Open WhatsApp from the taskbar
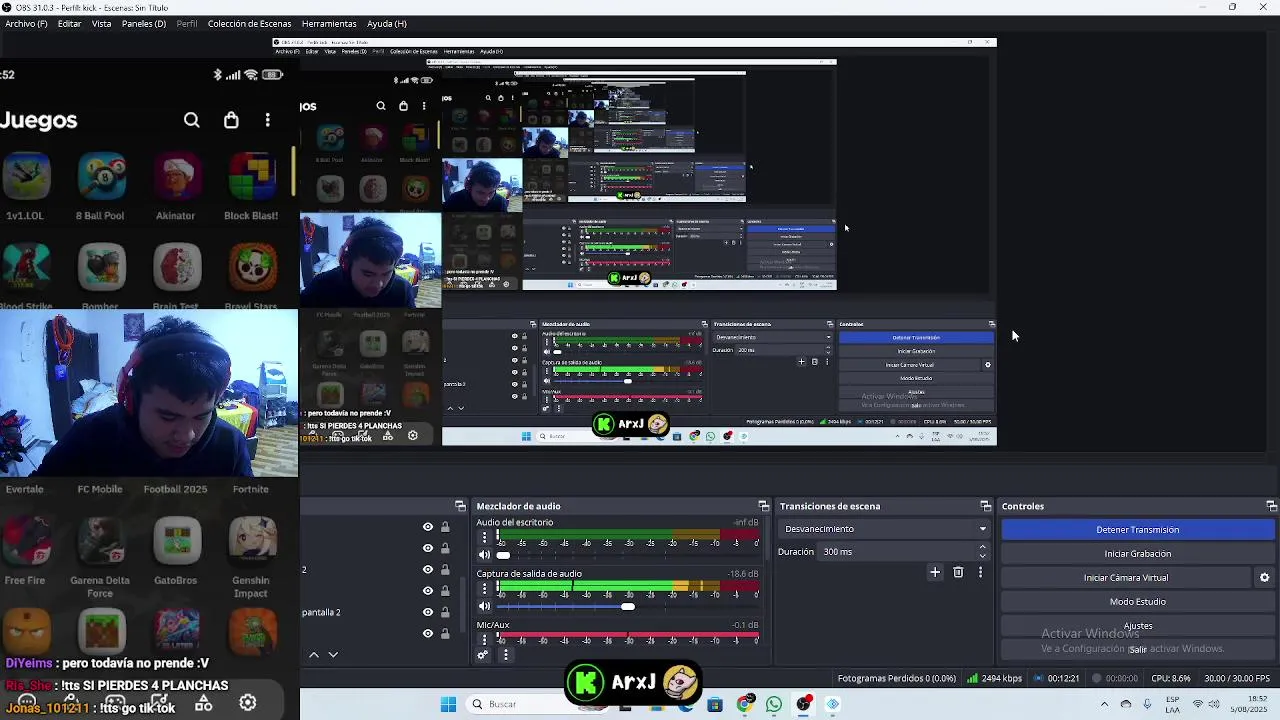1280x720 pixels. [774, 704]
